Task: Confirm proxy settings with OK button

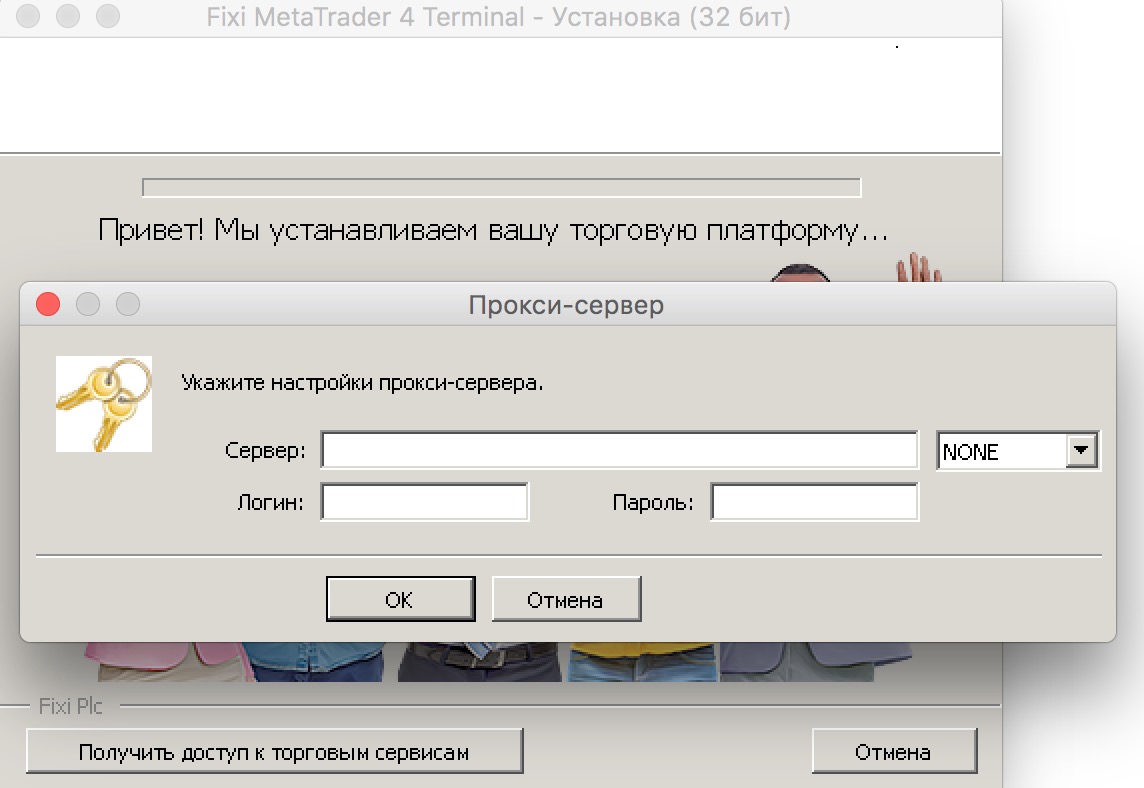Action: [401, 599]
